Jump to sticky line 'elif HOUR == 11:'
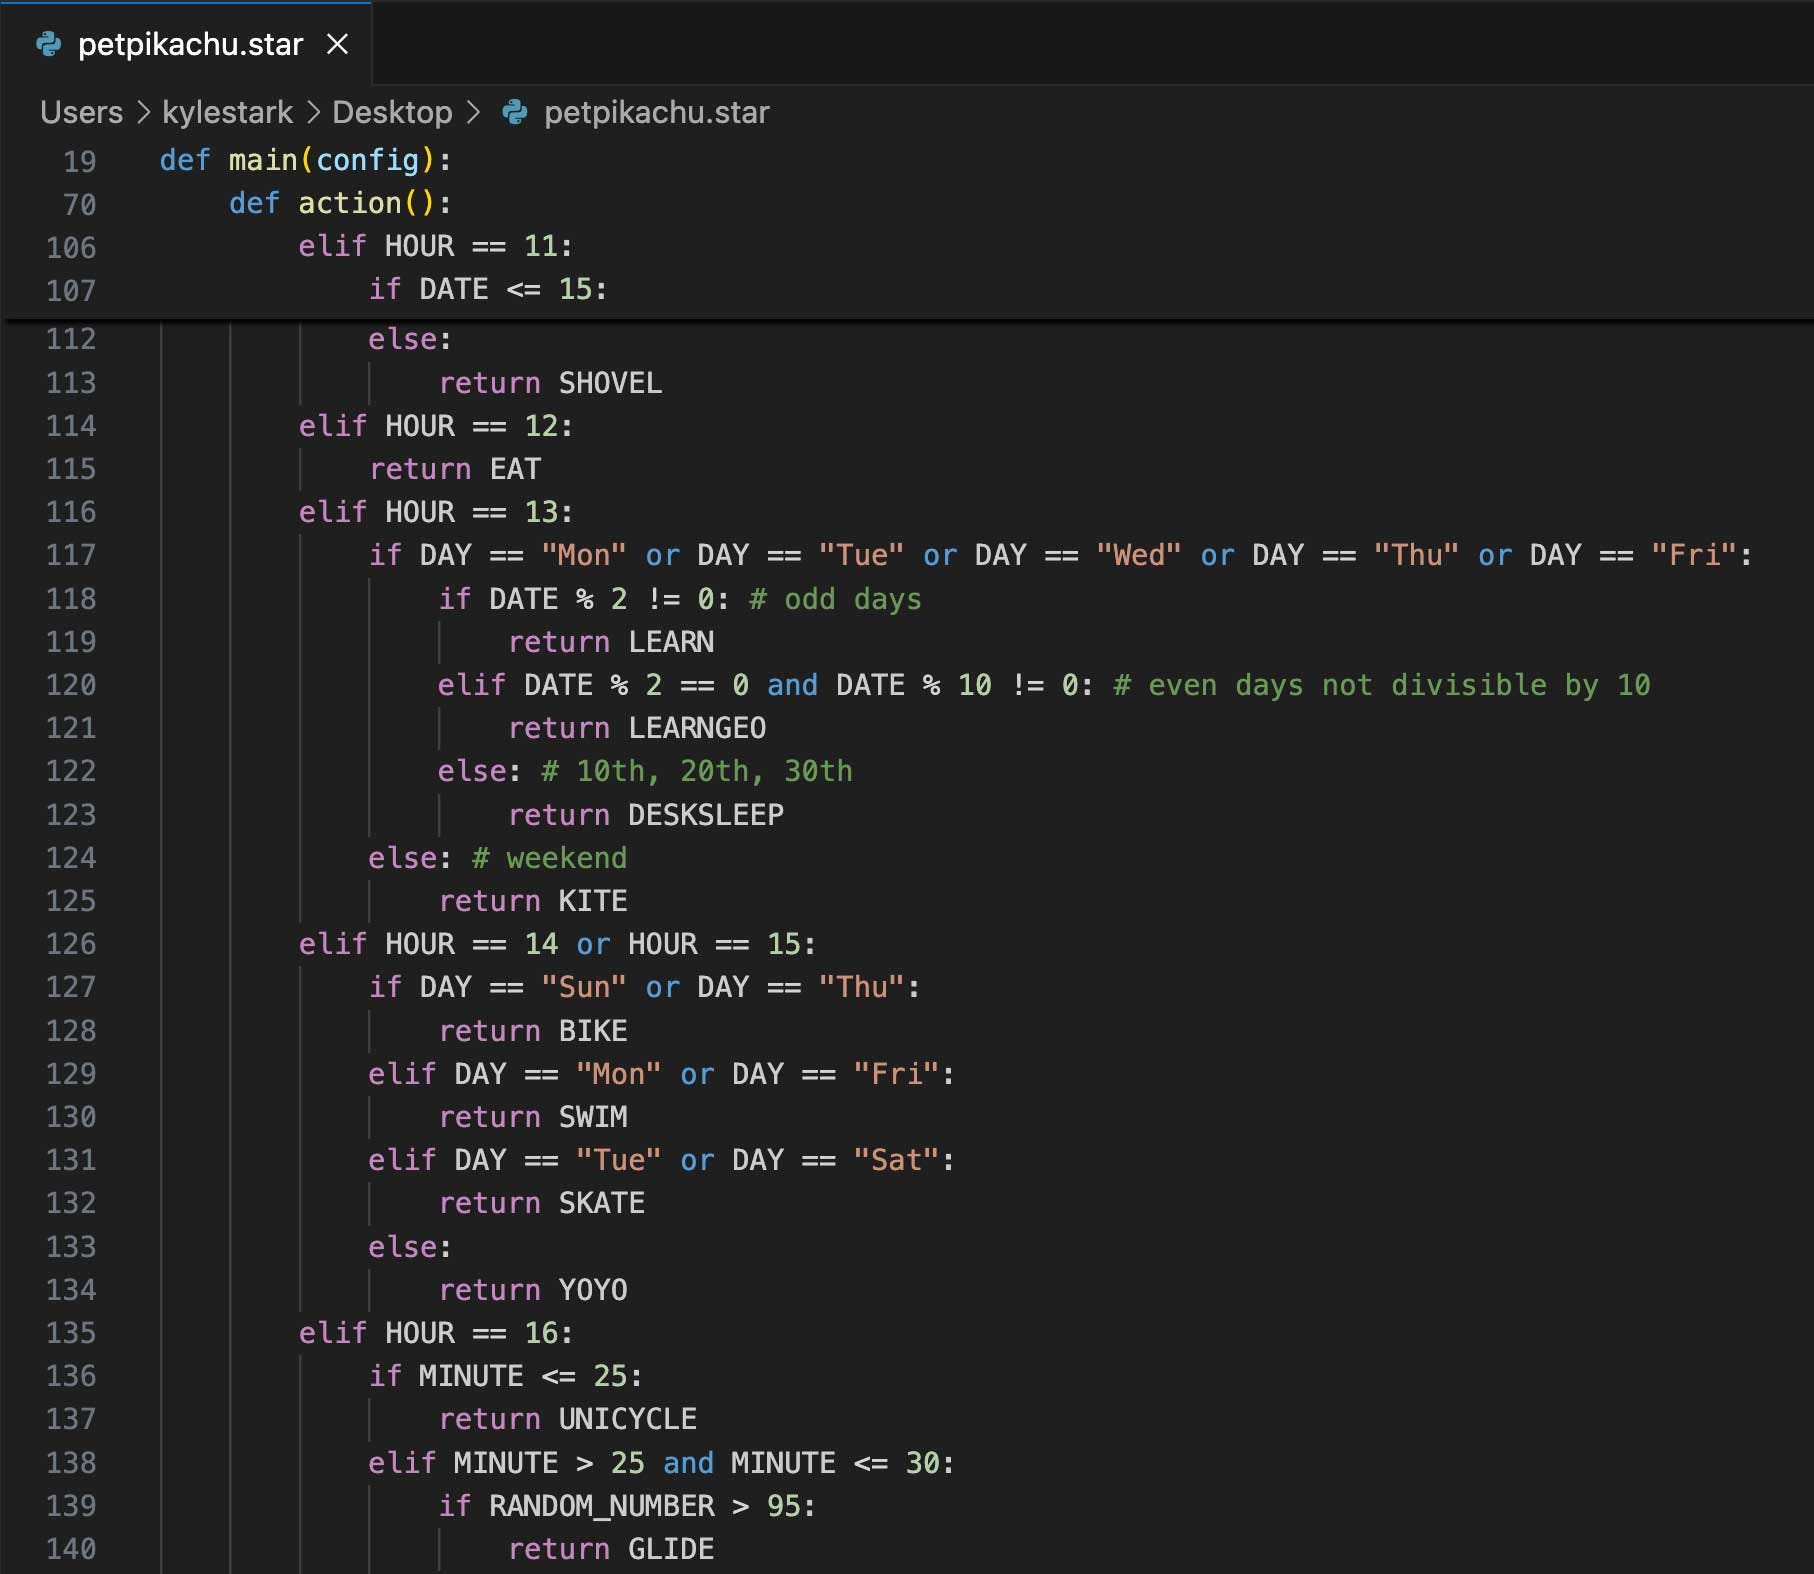Image resolution: width=1814 pixels, height=1574 pixels. (x=436, y=246)
